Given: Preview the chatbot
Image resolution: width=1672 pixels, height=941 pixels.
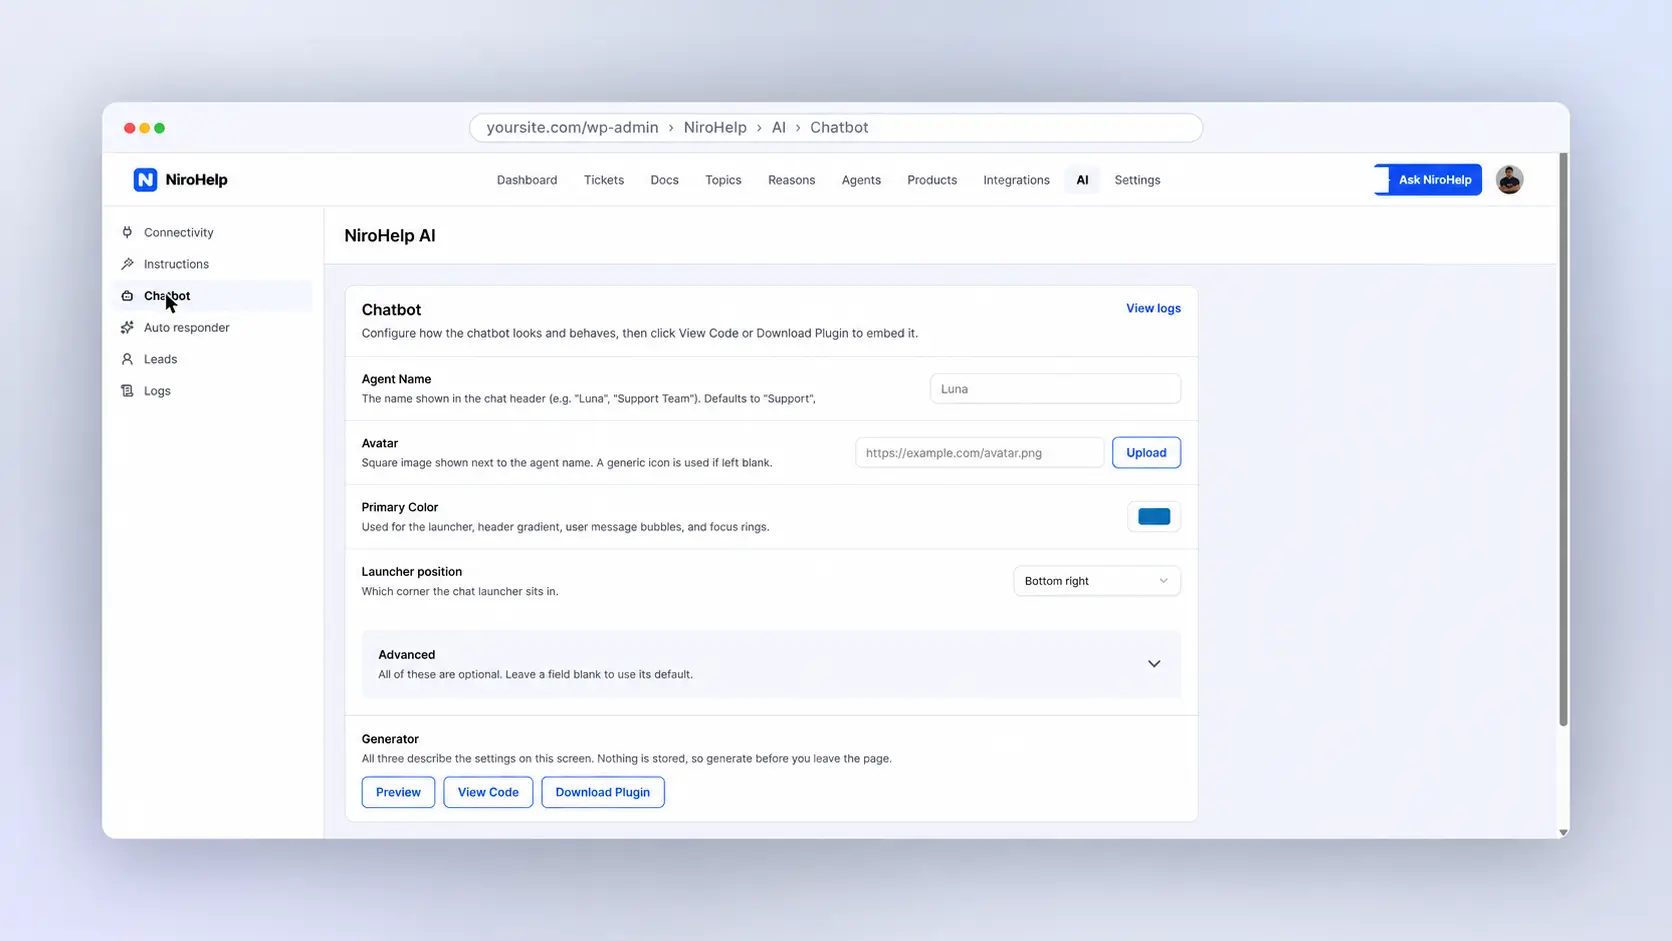Looking at the screenshot, I should tap(398, 792).
